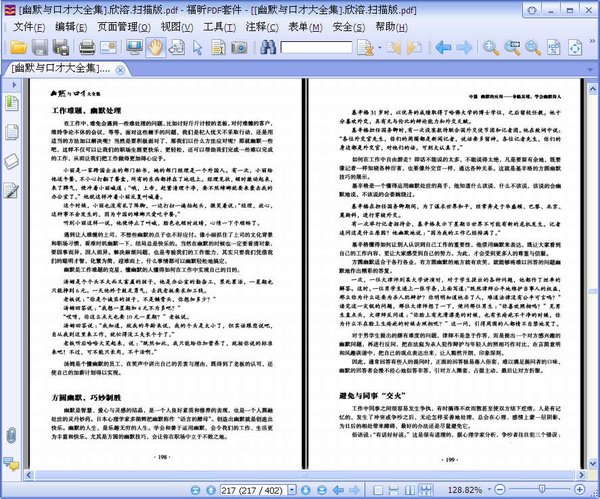Open the signatures pen panel icon
600x499 pixels.
(11, 190)
